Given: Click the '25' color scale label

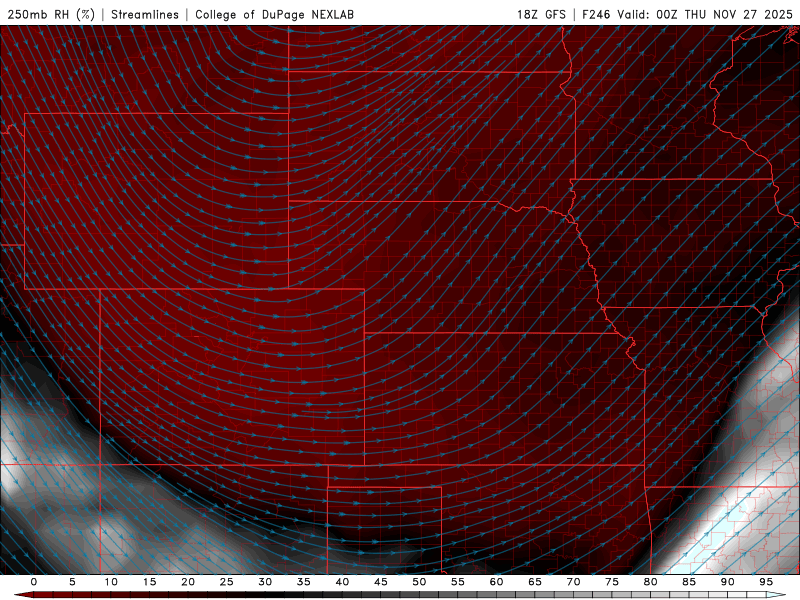Looking at the screenshot, I should click(x=227, y=582).
